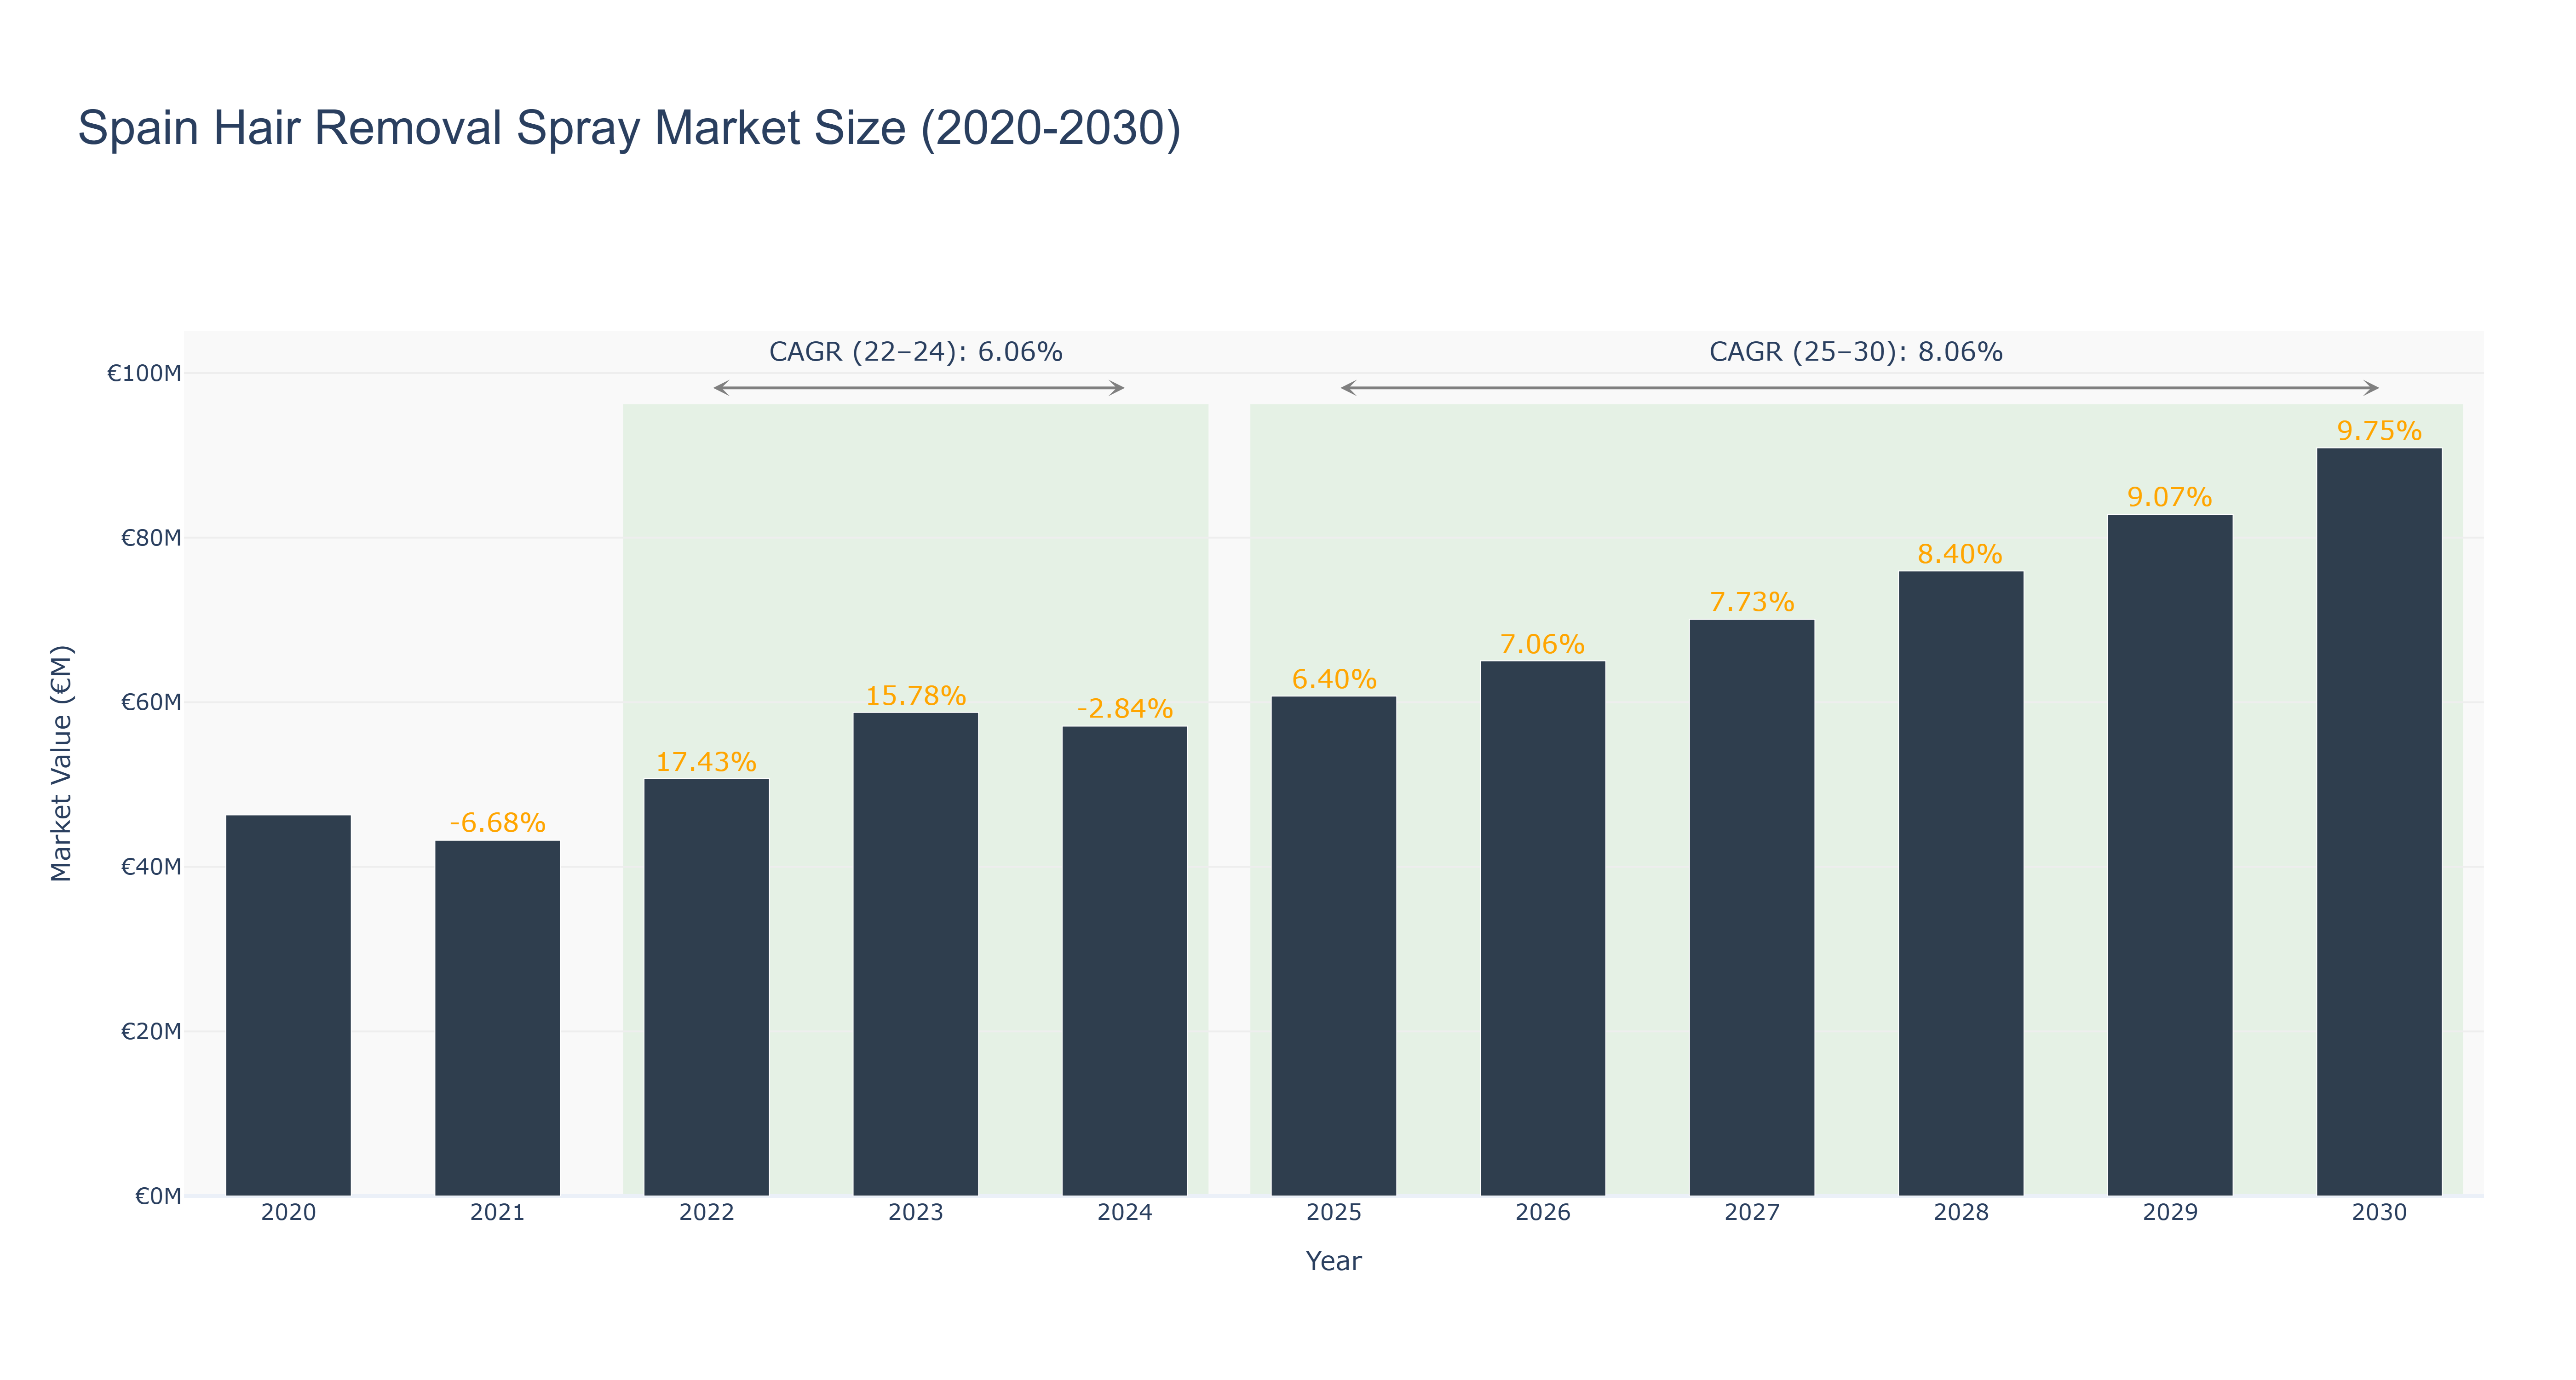Click the Year axis title
The image size is (2576, 1380).
[x=1333, y=1261]
